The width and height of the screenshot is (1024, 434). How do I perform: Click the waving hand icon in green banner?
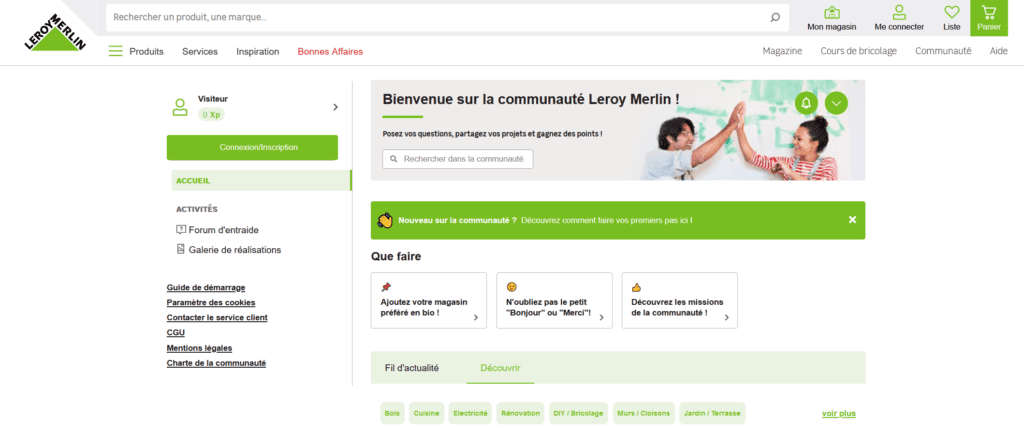click(385, 220)
